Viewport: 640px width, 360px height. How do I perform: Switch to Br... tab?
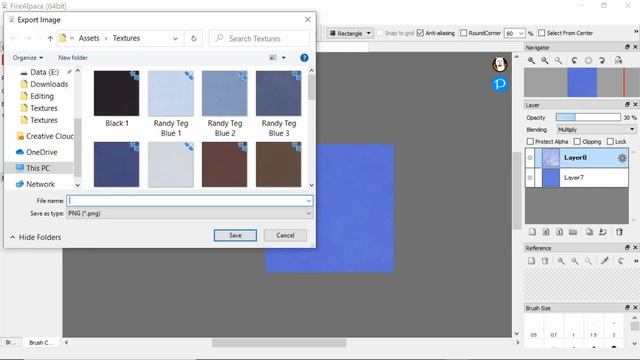click(10, 342)
